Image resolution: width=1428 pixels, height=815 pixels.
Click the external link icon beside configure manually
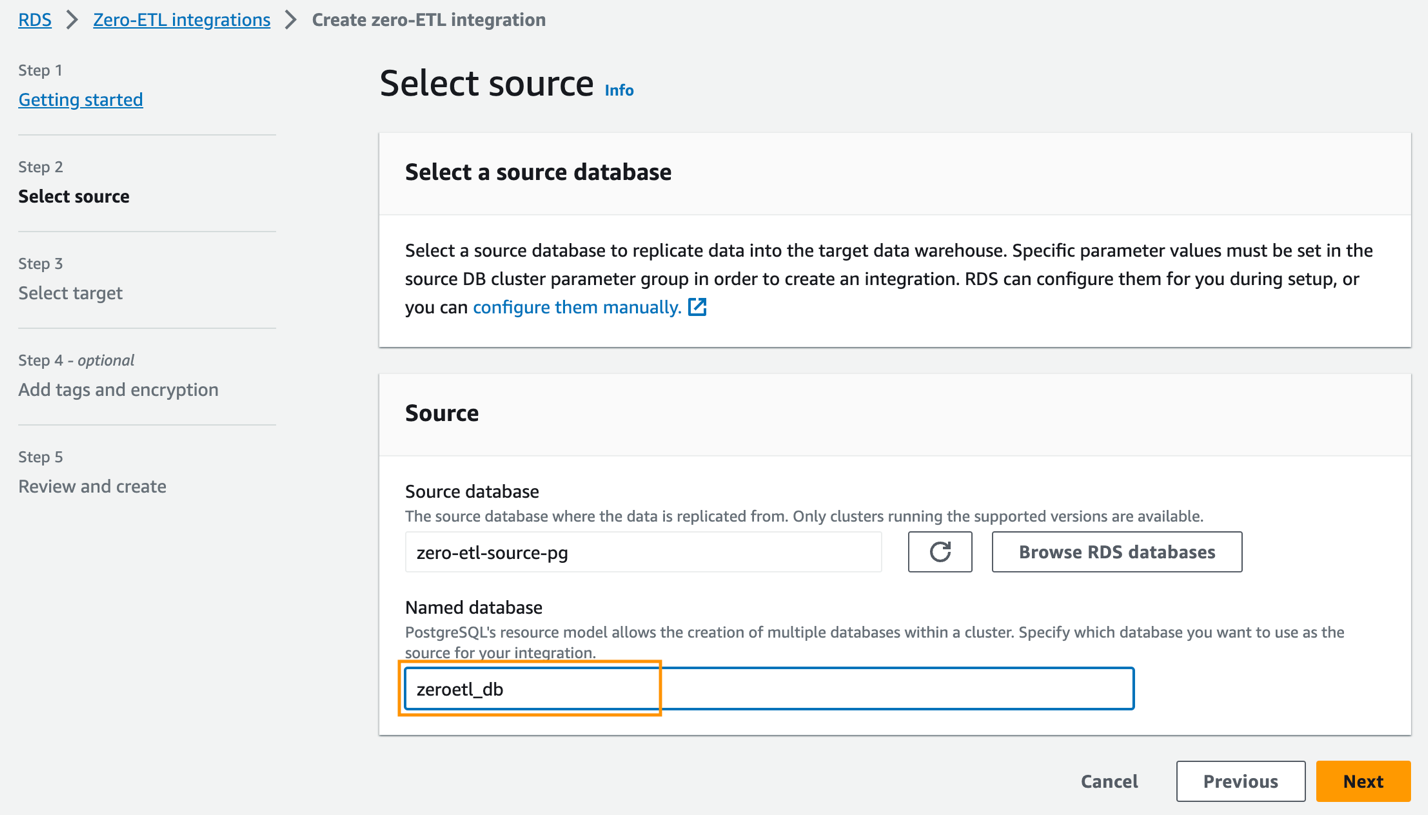pyautogui.click(x=697, y=307)
